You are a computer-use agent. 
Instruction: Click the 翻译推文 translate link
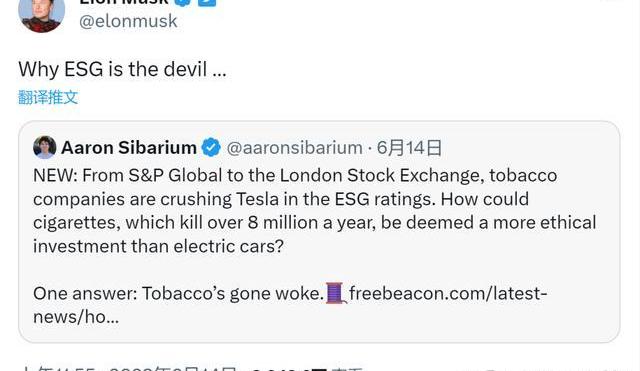click(x=48, y=98)
